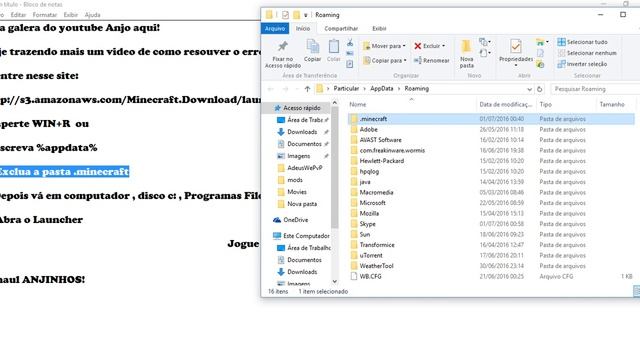Screen dimensions: 640x360
Task: Open quick access toolbar customize arrow
Action: tap(306, 15)
